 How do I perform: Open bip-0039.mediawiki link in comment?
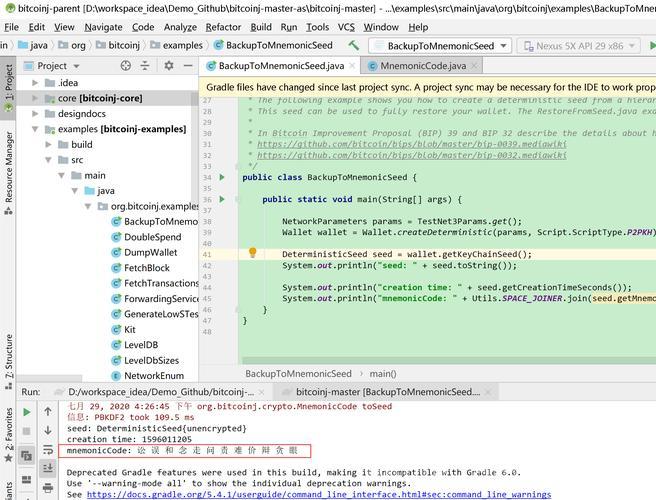pos(412,144)
